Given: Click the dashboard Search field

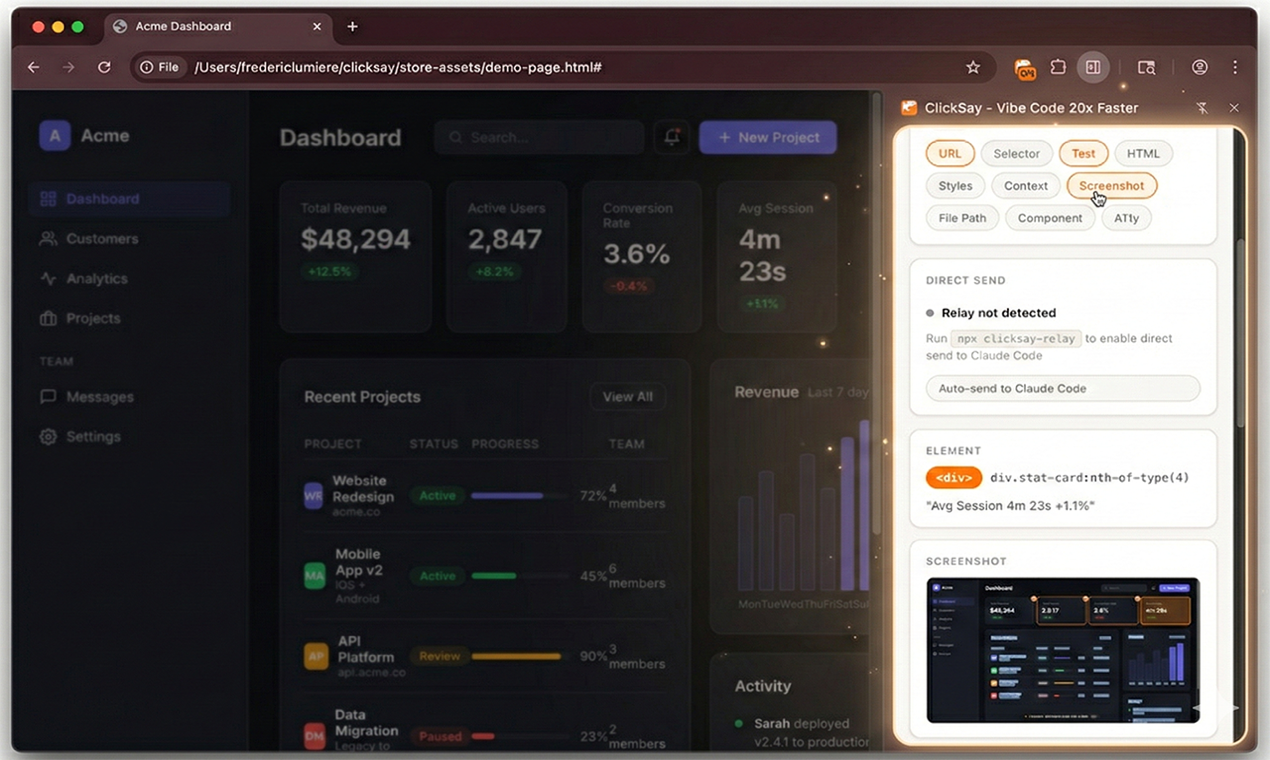Looking at the screenshot, I should coord(539,137).
